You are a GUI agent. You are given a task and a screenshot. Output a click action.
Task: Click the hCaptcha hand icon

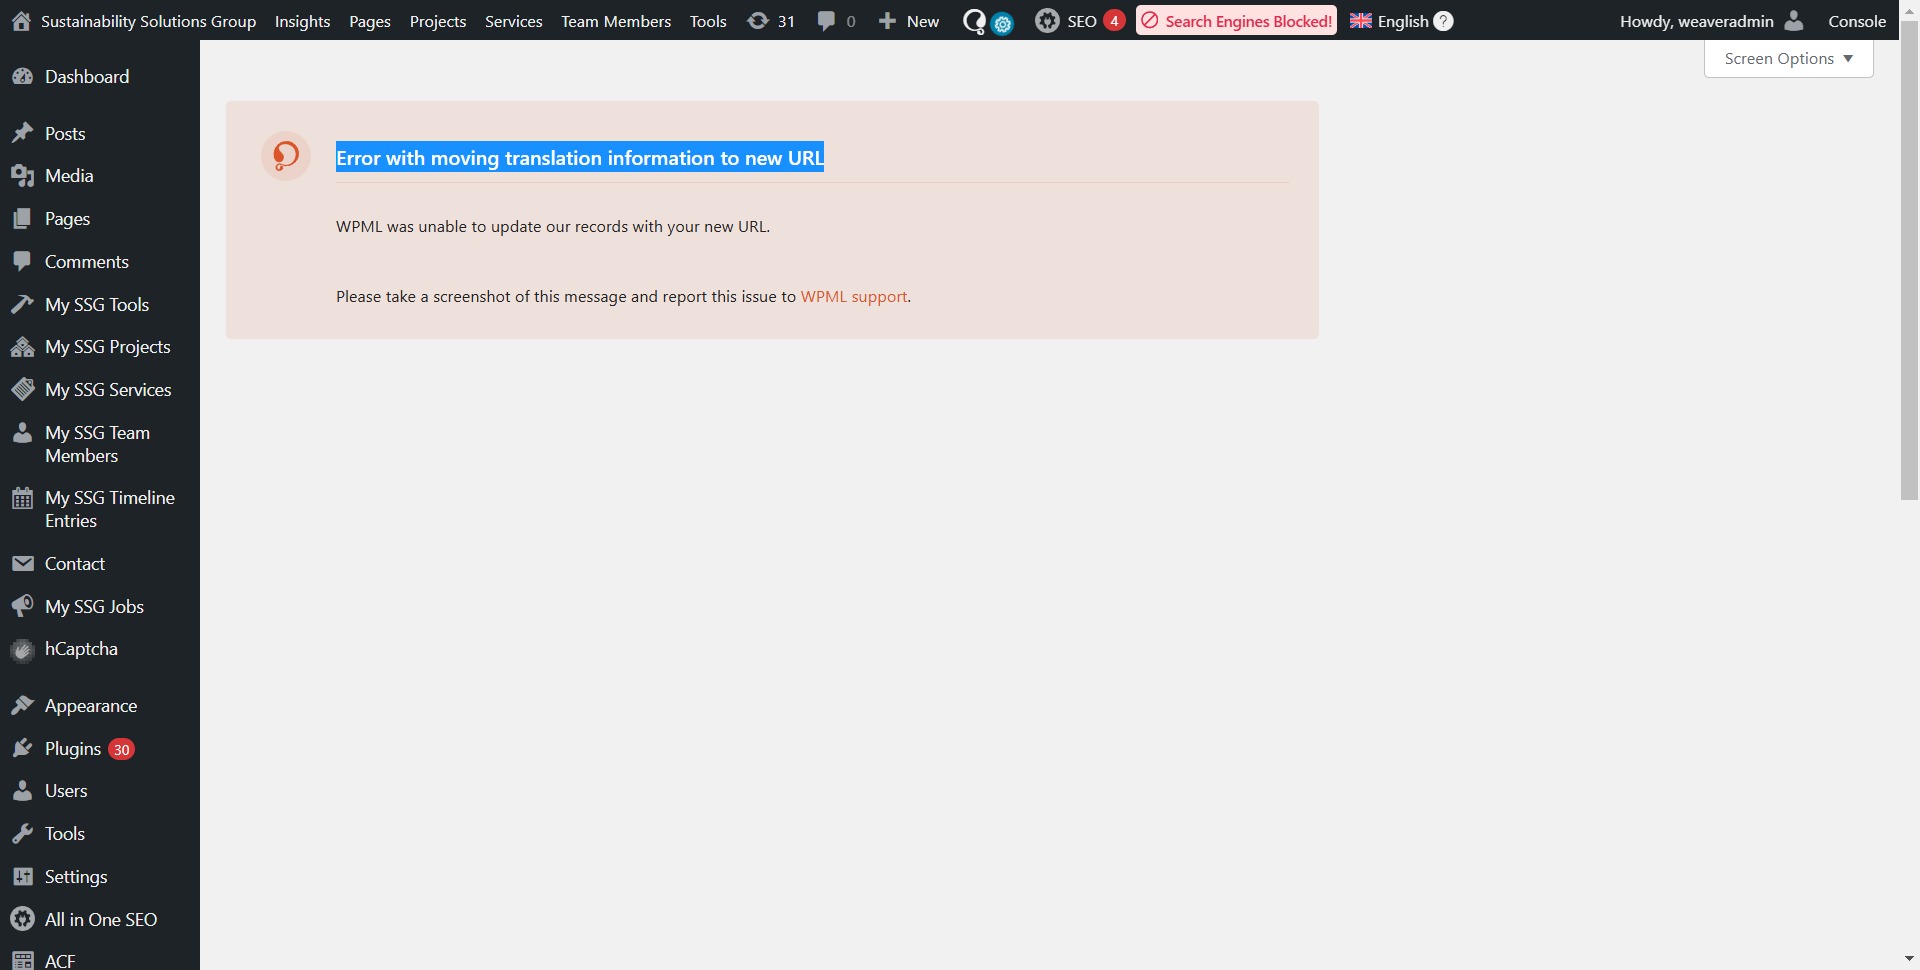click(22, 650)
